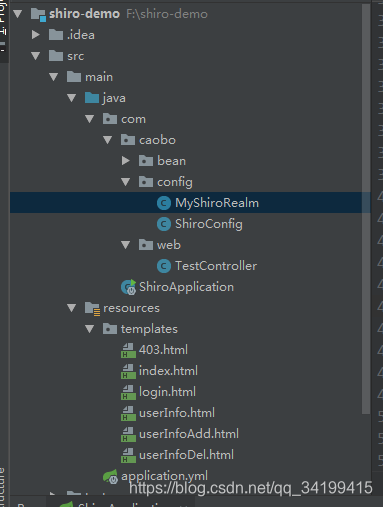Select the main folder name
Viewport: 383px width, 507px height.
coord(99,77)
